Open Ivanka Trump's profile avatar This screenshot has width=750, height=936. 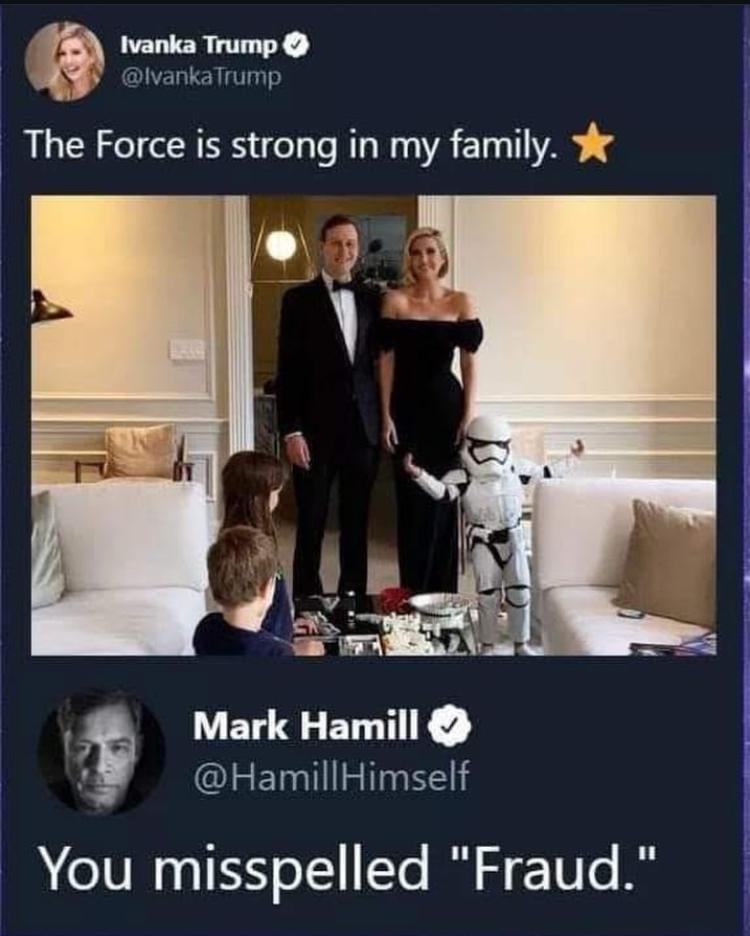(x=66, y=61)
